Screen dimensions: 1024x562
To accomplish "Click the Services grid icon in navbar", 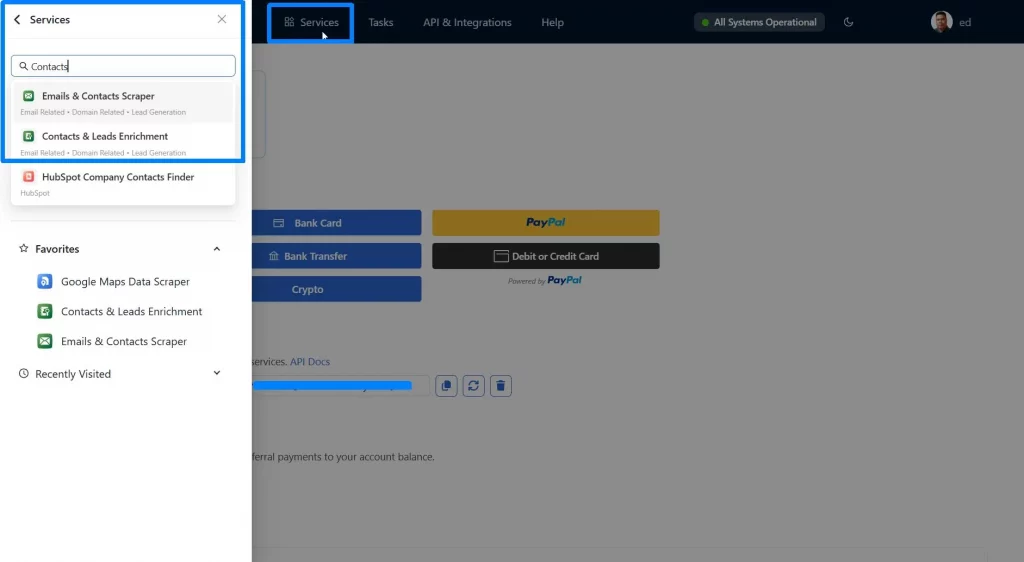I will coord(289,22).
